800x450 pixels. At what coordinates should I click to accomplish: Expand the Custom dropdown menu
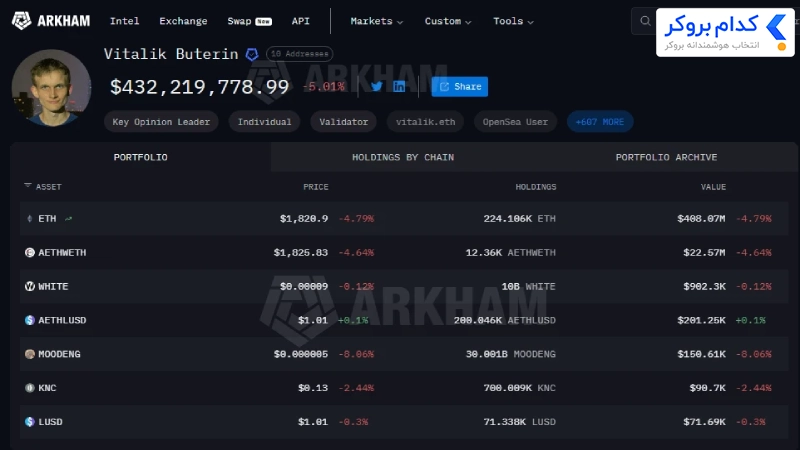(x=448, y=21)
